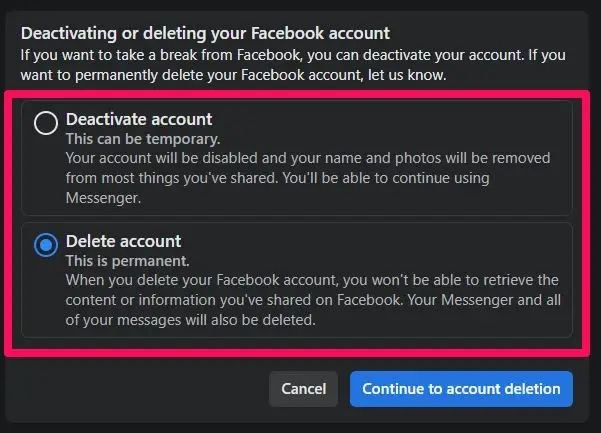Click the Cancel button

click(303, 388)
